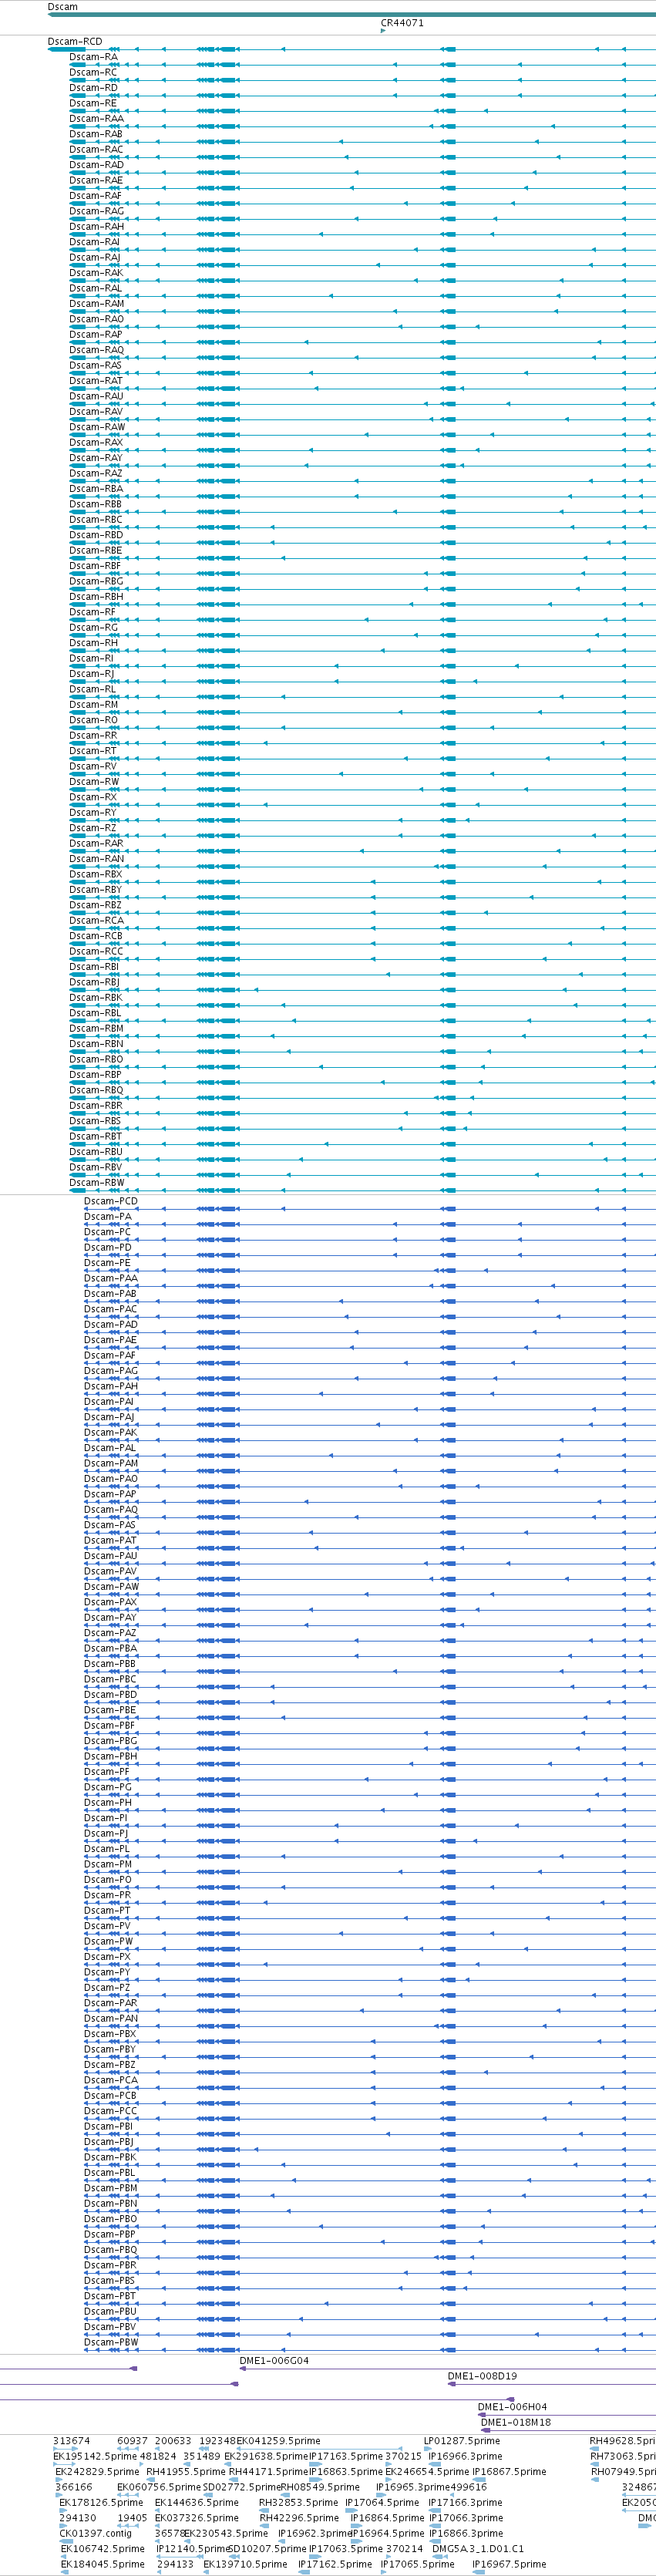The height and width of the screenshot is (2576, 656).
Task: Open the DMG5A3_1.D01.C1 label
Action: click(478, 2549)
